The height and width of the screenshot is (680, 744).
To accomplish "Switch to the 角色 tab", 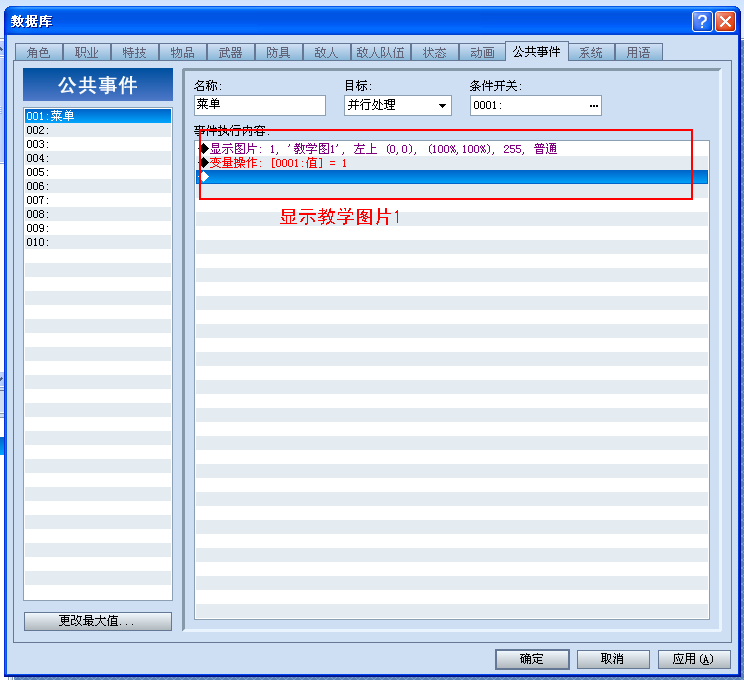I will pyautogui.click(x=39, y=52).
